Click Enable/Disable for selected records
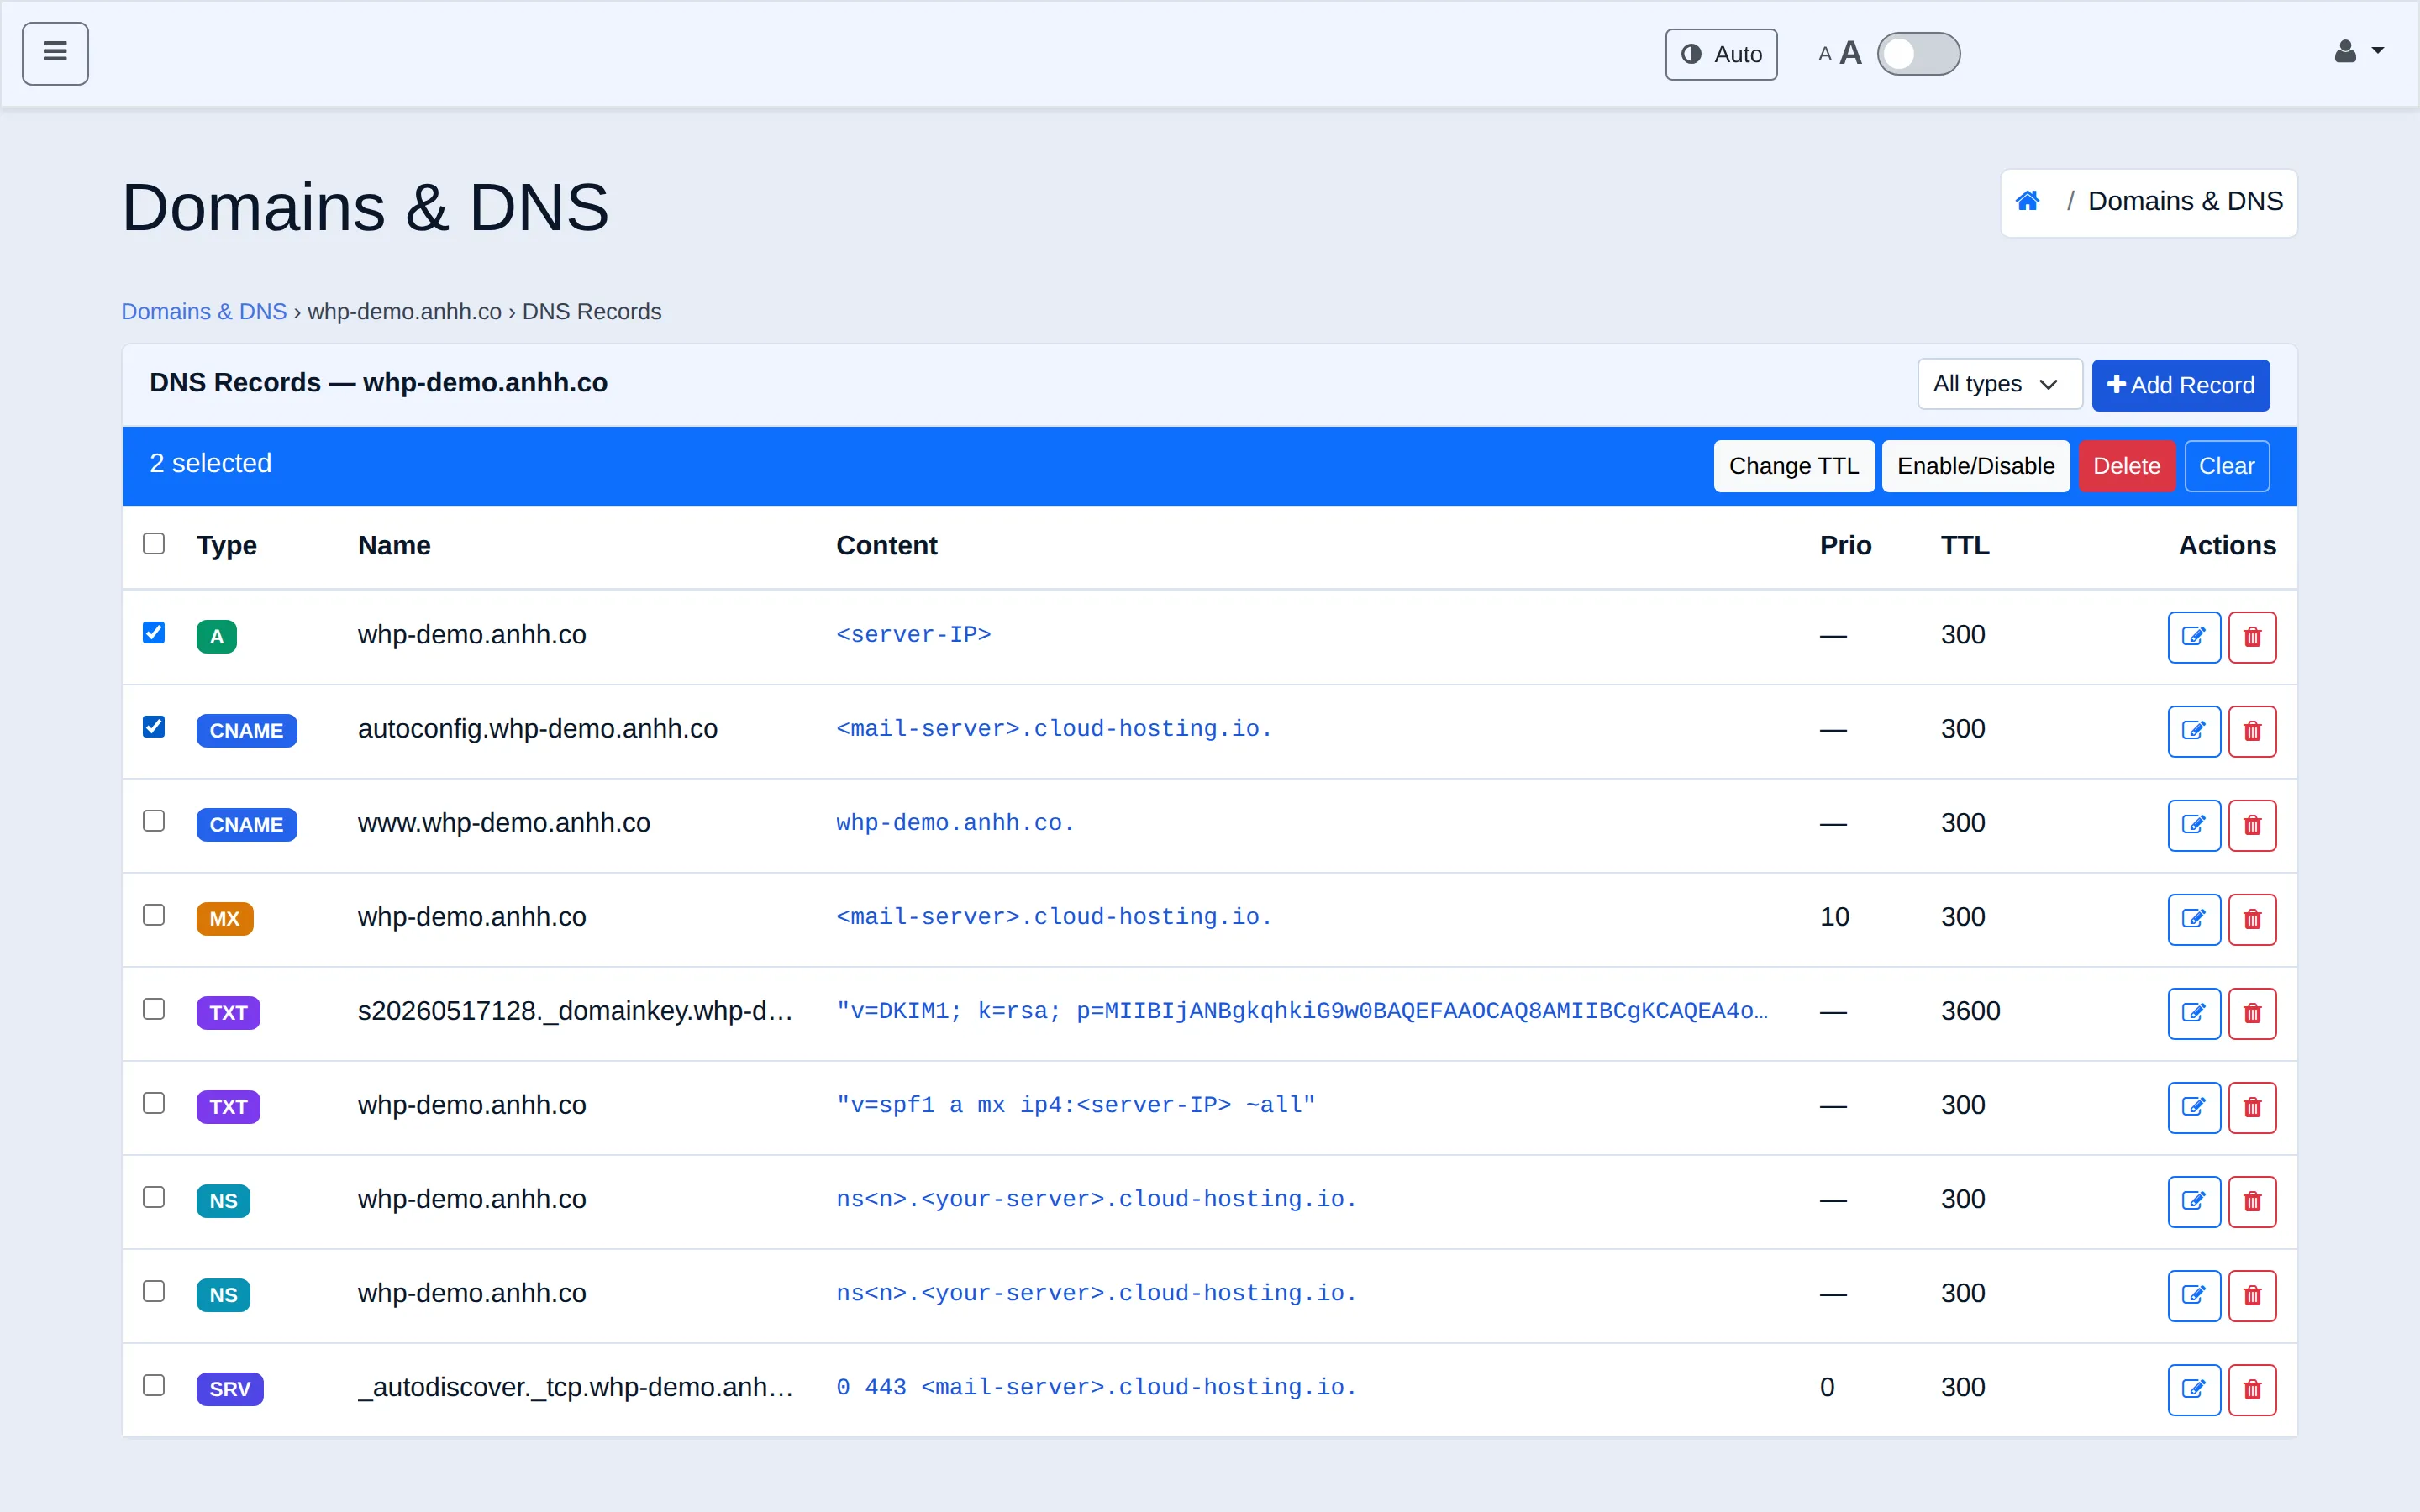 point(1975,466)
